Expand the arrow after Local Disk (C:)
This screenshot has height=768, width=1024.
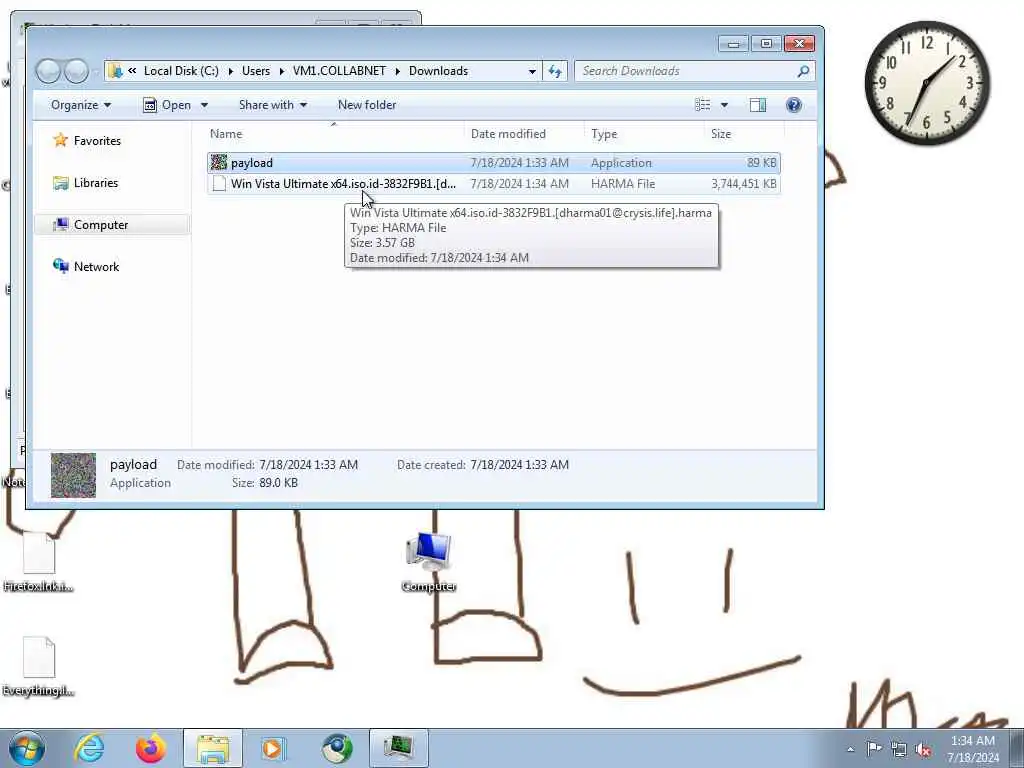[x=231, y=71]
